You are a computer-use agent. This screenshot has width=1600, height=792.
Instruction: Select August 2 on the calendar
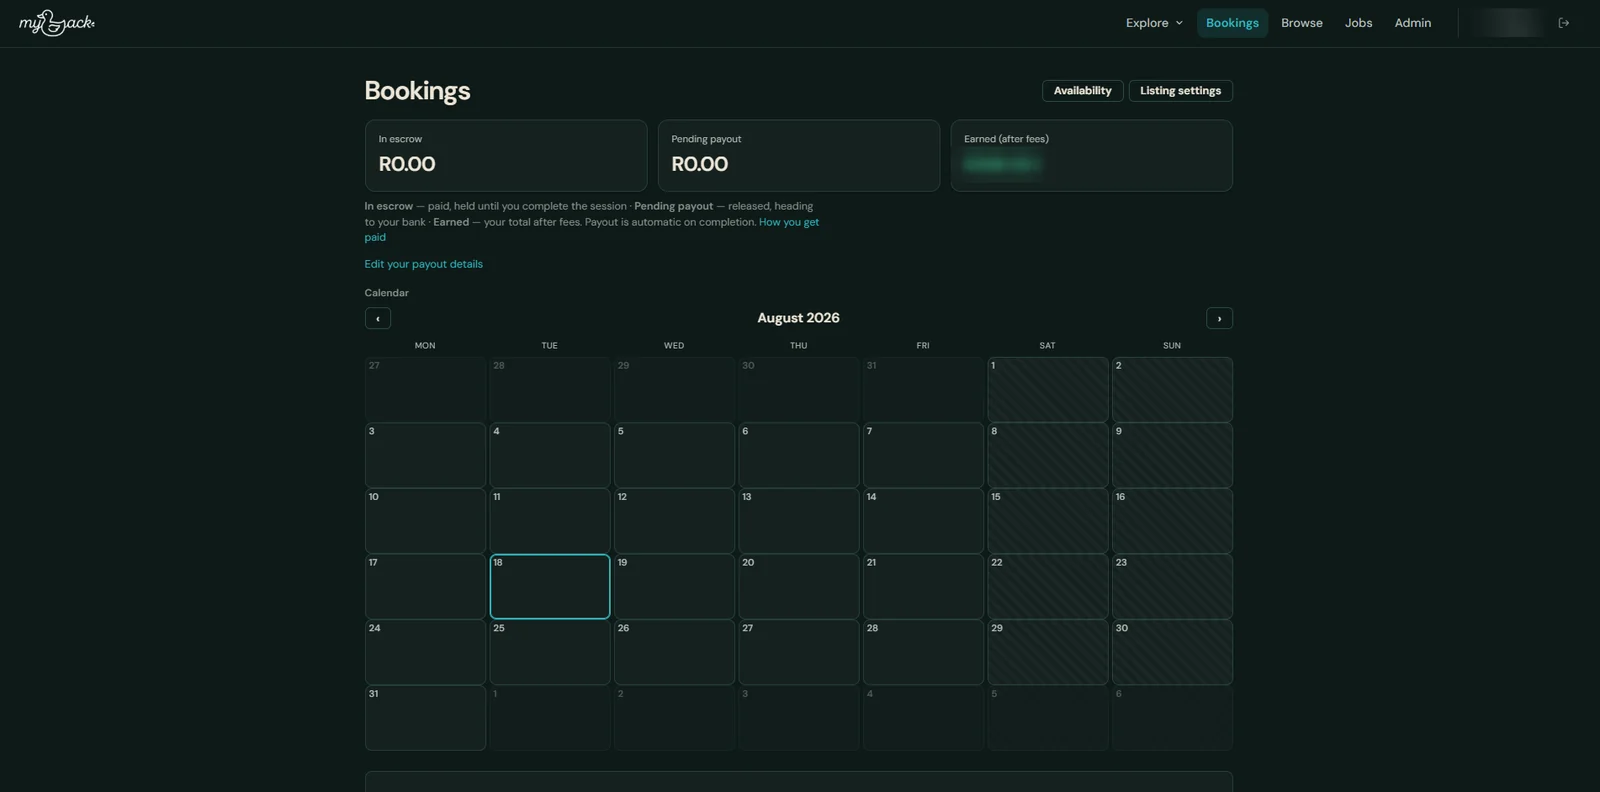[x=1172, y=390]
